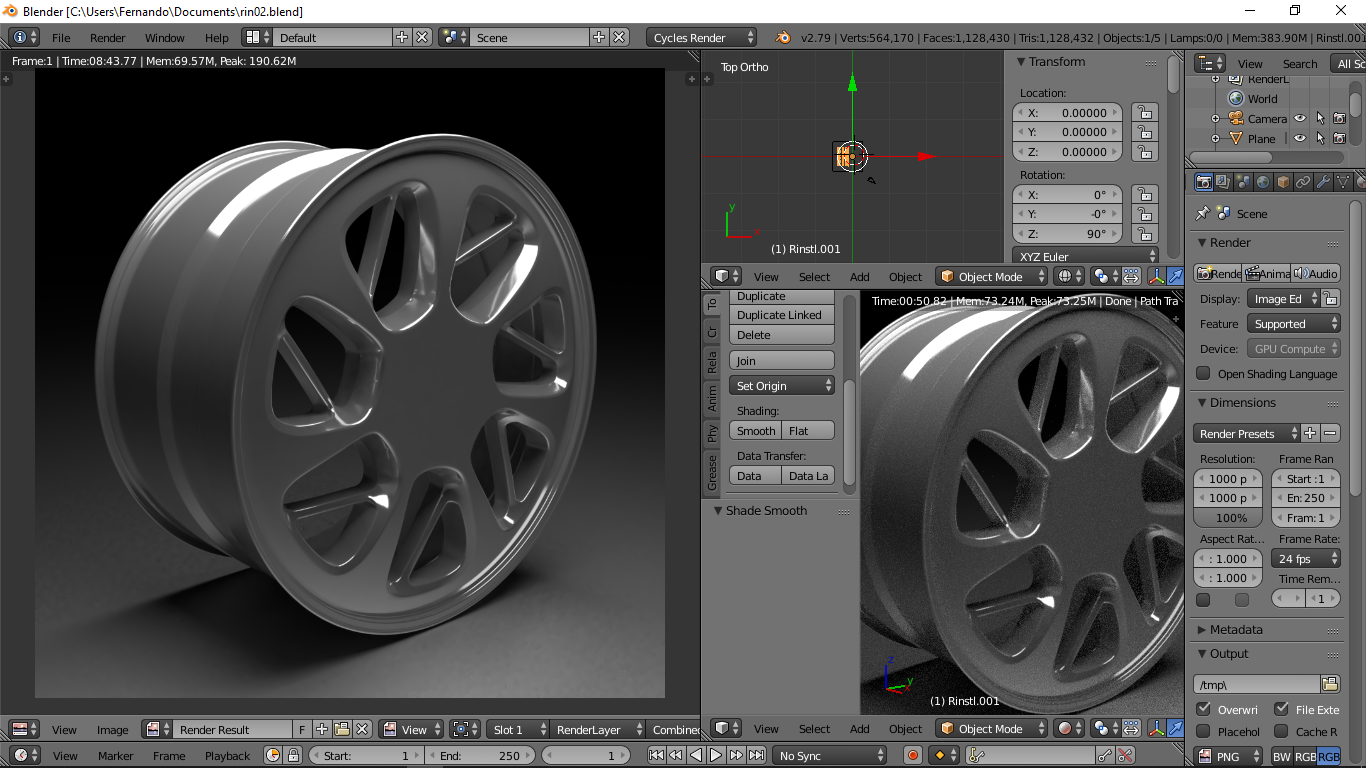1366x768 pixels.
Task: Unlink Render Result image with X icon
Action: click(x=363, y=730)
